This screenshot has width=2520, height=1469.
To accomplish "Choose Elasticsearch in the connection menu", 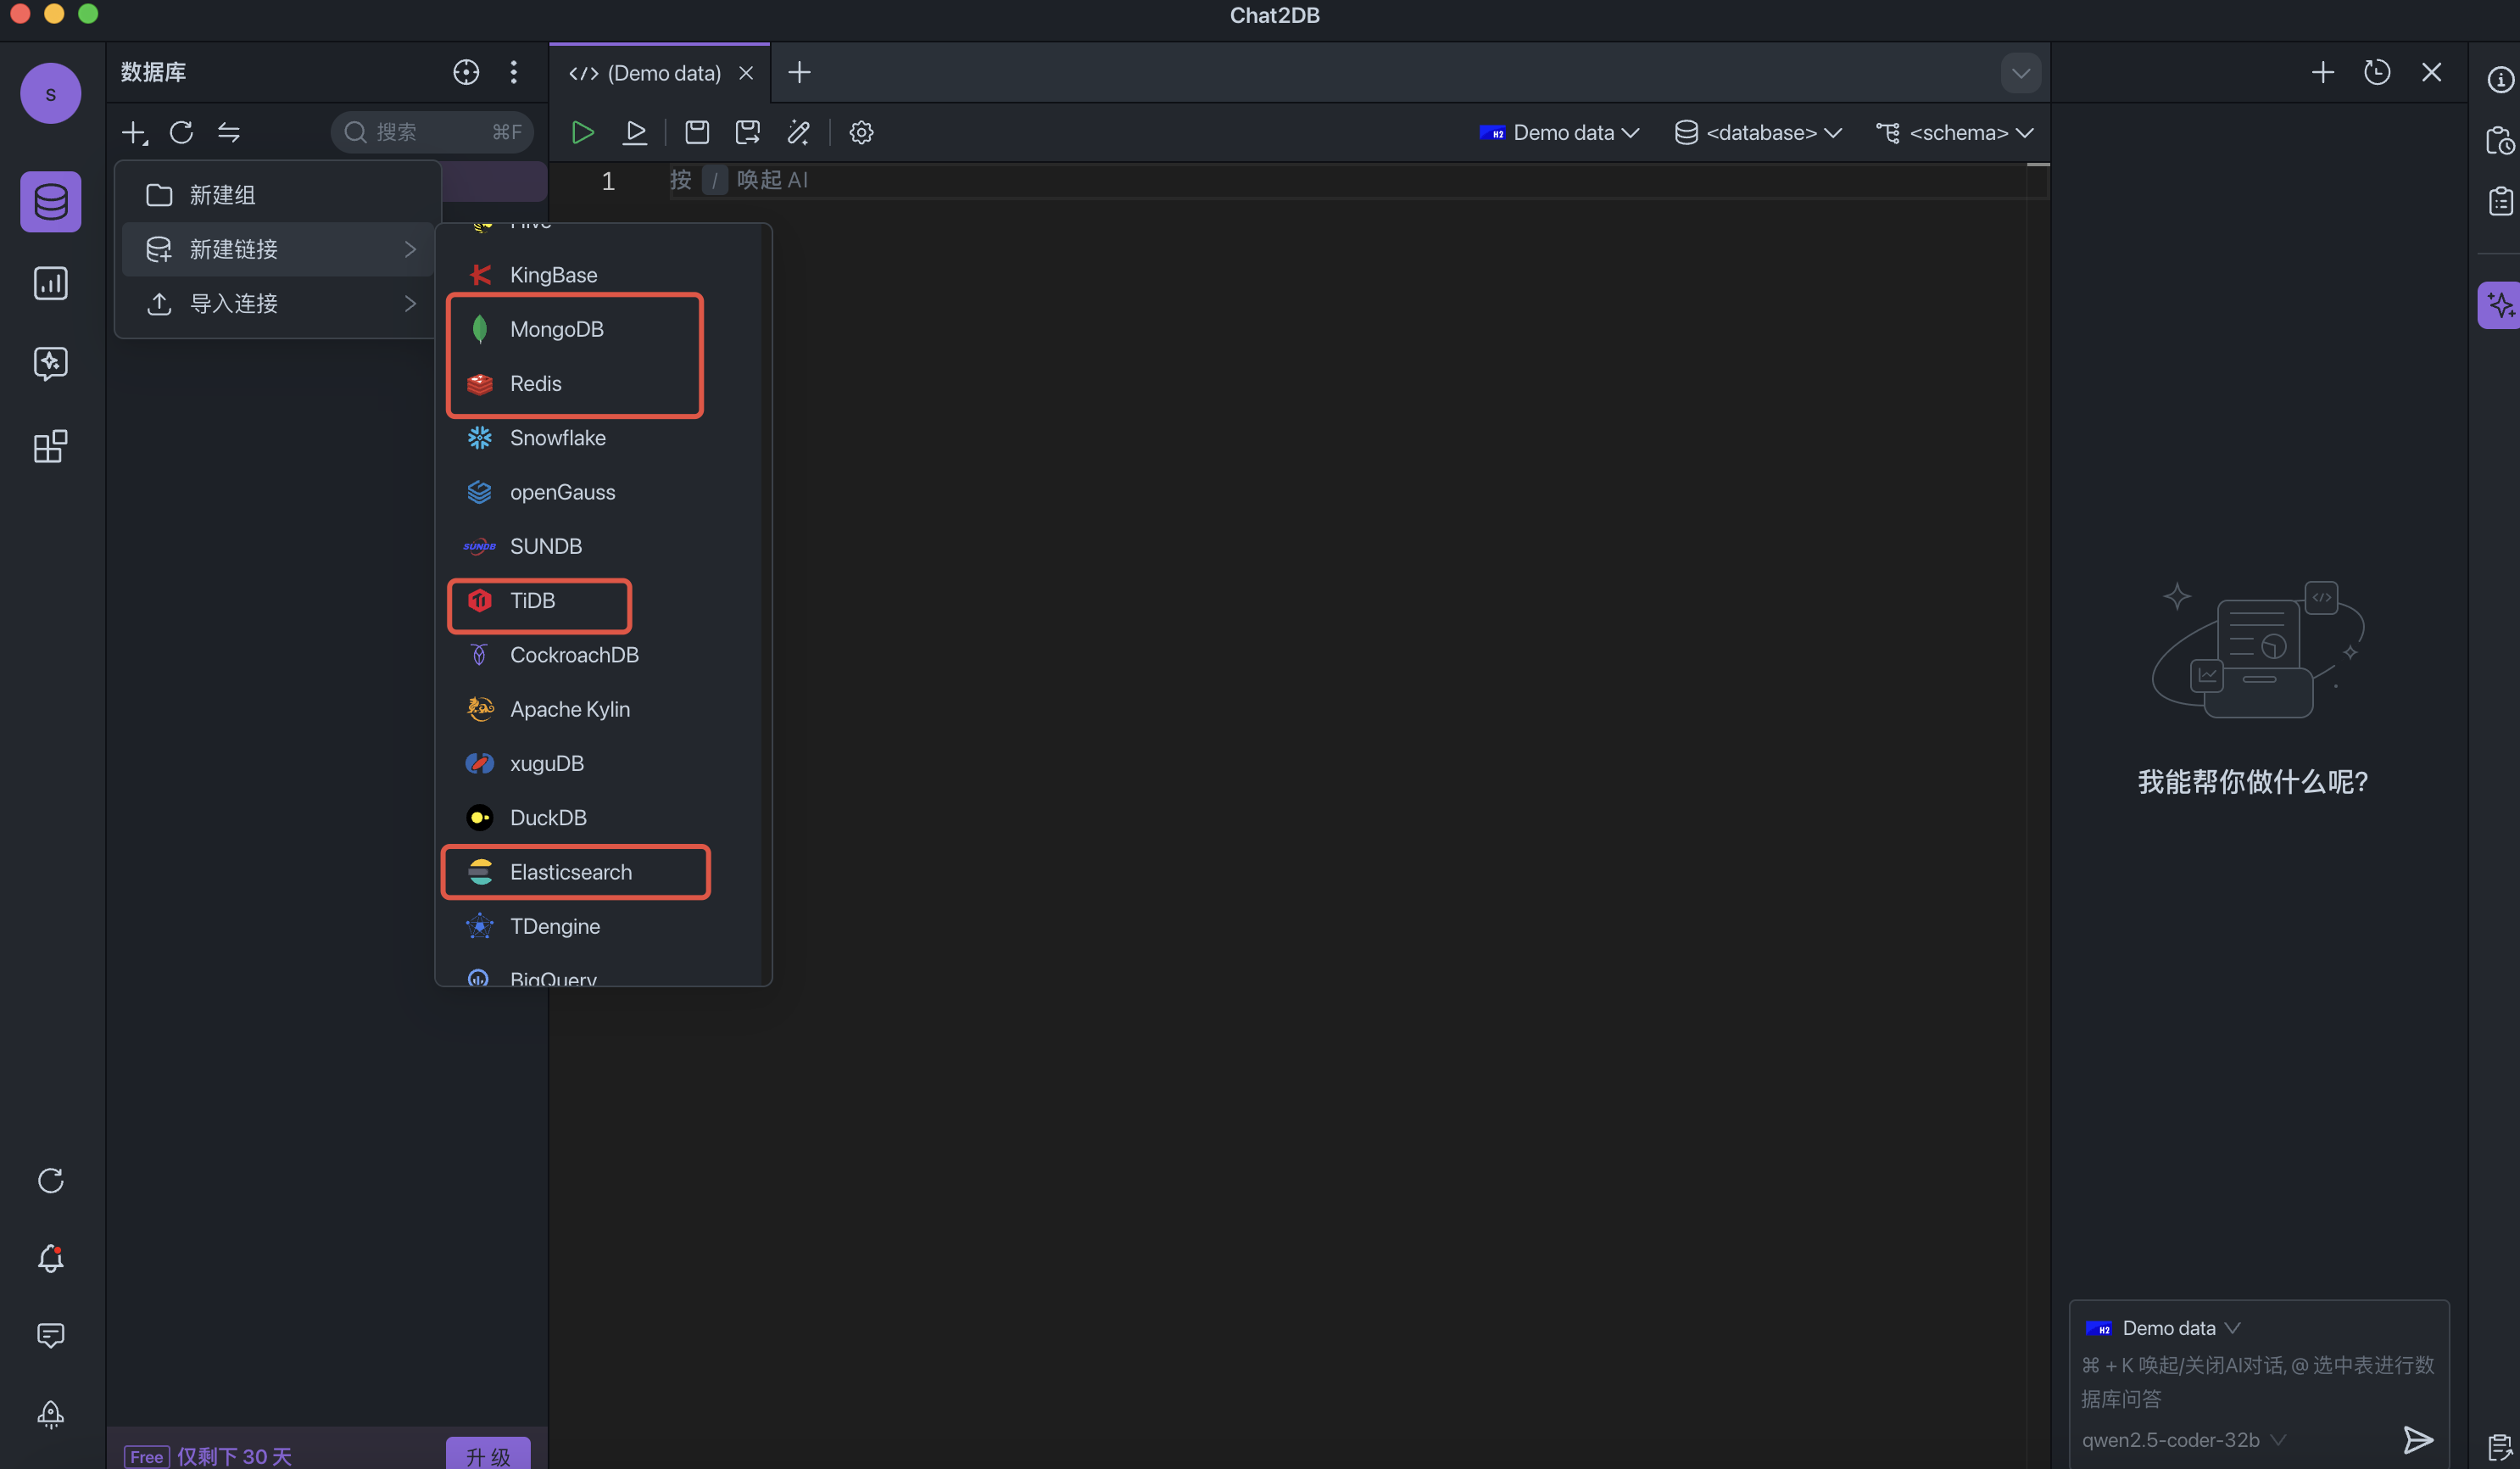I will (570, 872).
